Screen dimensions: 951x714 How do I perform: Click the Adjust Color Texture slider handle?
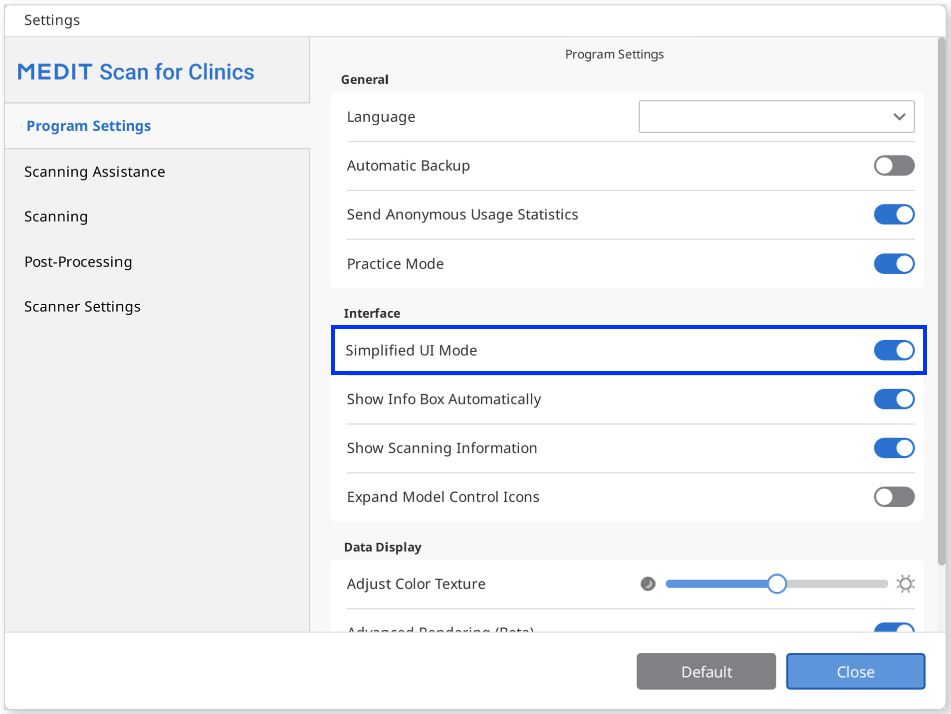click(777, 584)
